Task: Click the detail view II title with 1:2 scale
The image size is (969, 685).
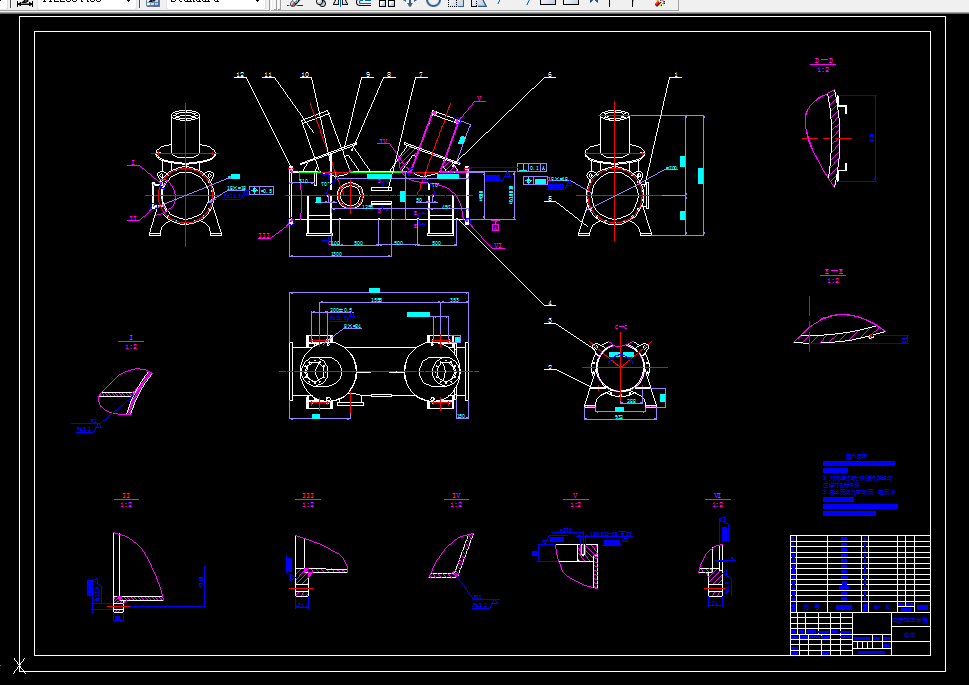Action: pyautogui.click(x=126, y=500)
